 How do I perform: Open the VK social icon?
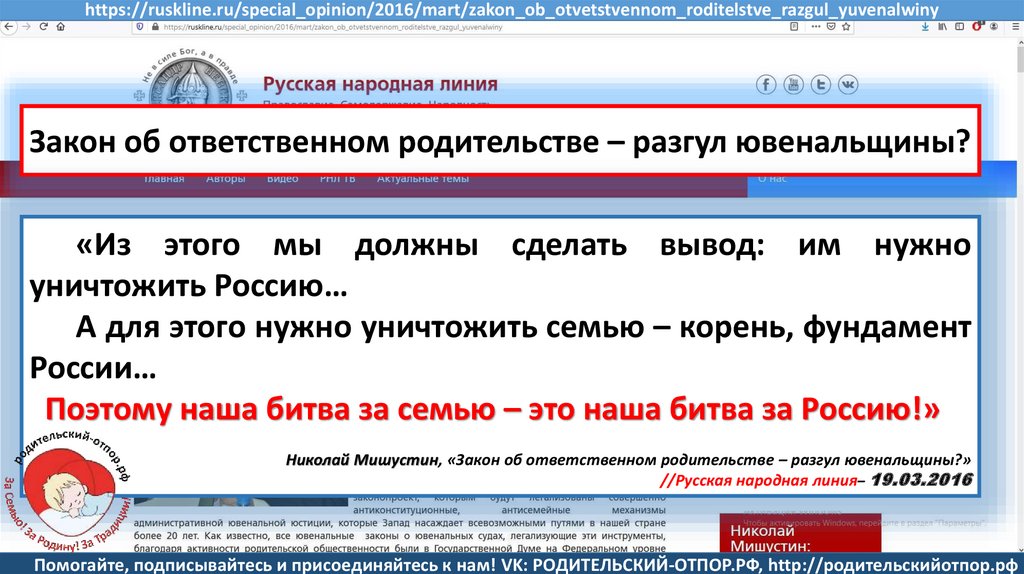coord(847,85)
